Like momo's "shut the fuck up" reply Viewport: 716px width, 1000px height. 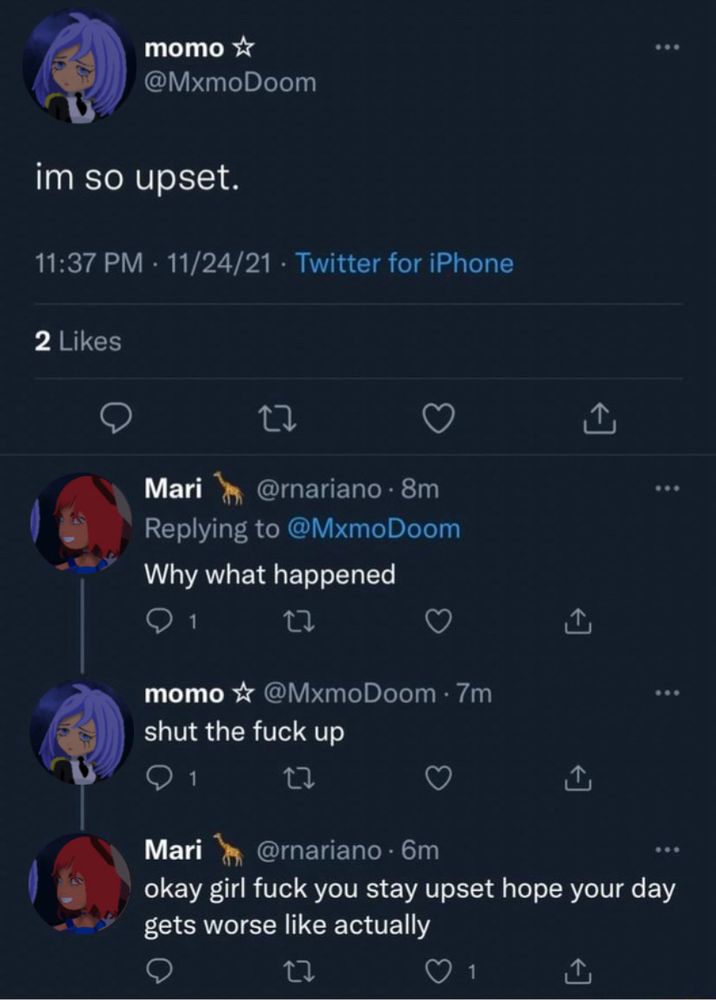(x=439, y=778)
